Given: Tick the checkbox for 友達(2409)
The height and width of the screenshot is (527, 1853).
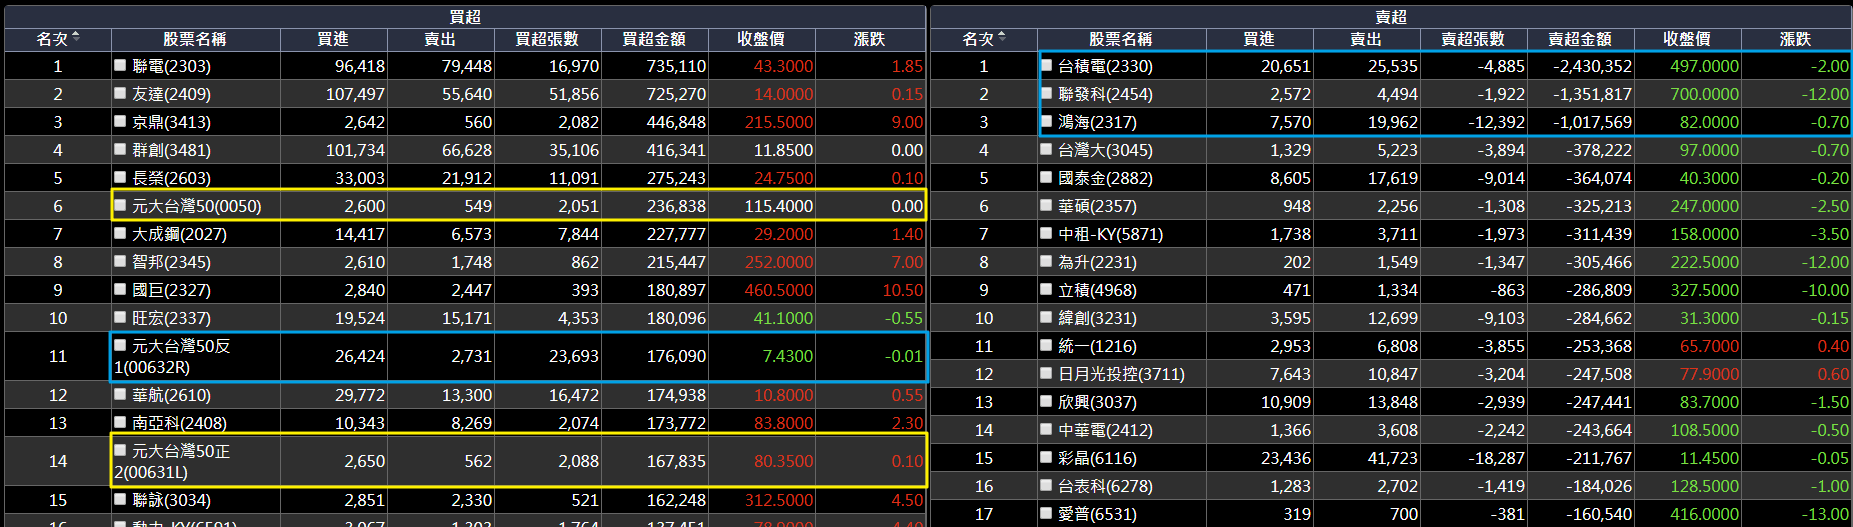Looking at the screenshot, I should [120, 93].
